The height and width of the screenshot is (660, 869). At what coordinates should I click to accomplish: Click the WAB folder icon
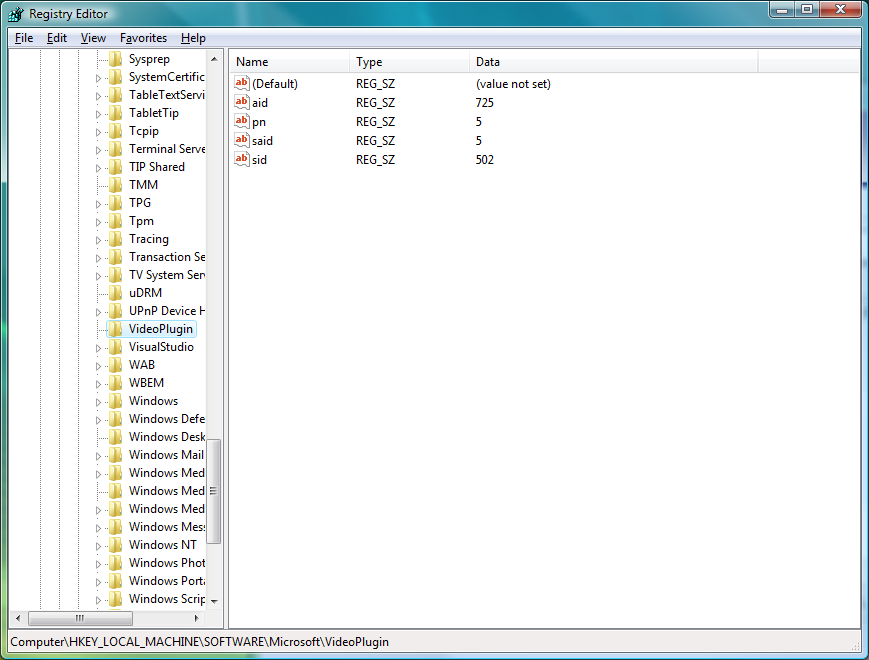point(115,365)
